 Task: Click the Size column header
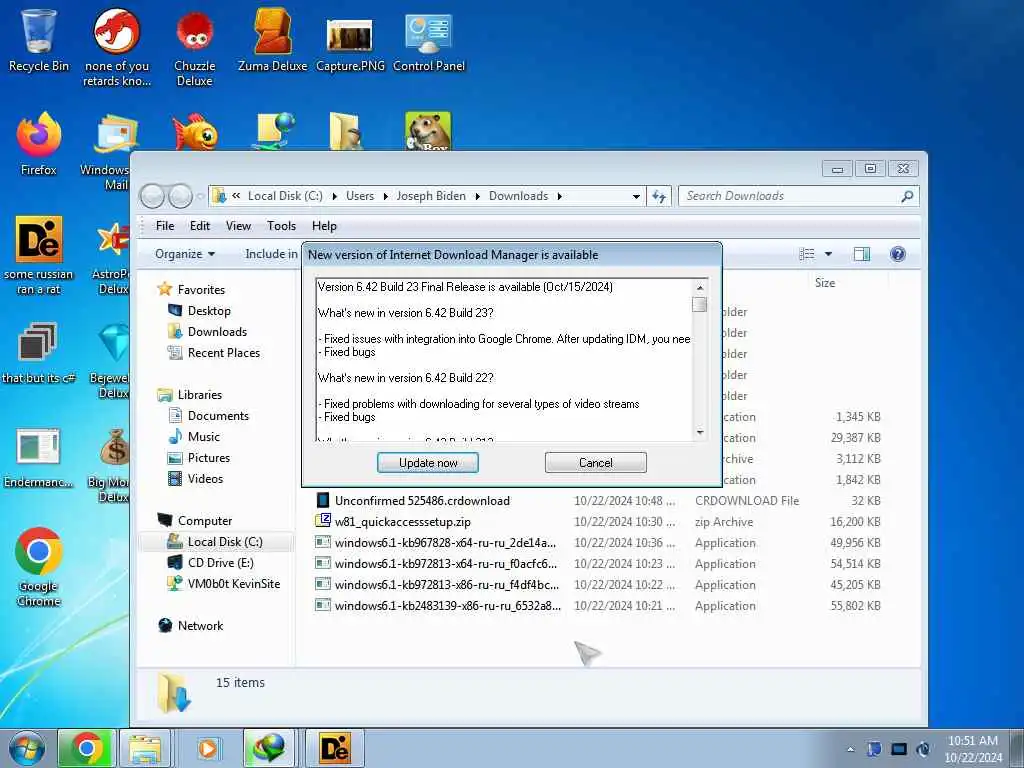[x=825, y=283]
